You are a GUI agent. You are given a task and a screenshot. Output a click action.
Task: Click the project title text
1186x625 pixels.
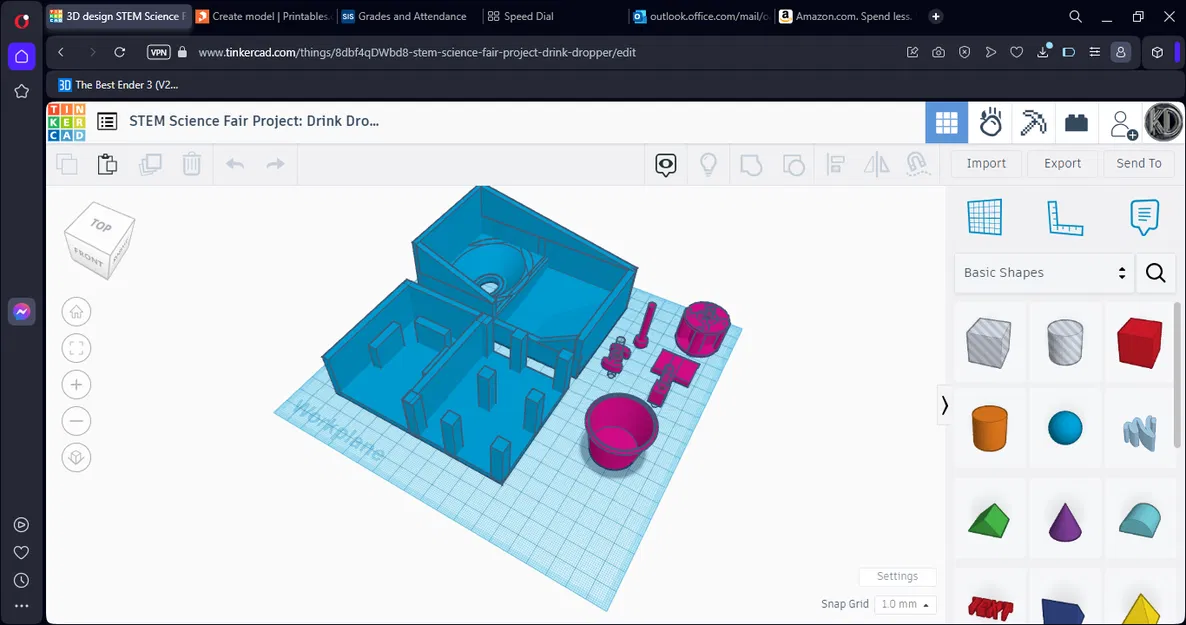click(254, 121)
